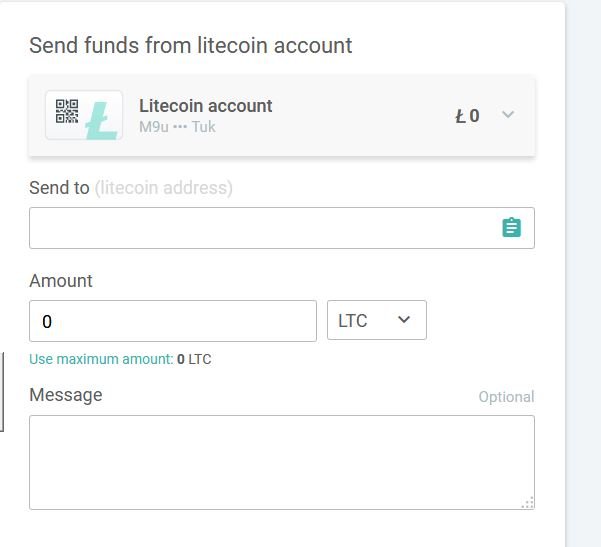Grab the Message box resize handle
This screenshot has height=547, width=601.
pyautogui.click(x=528, y=503)
